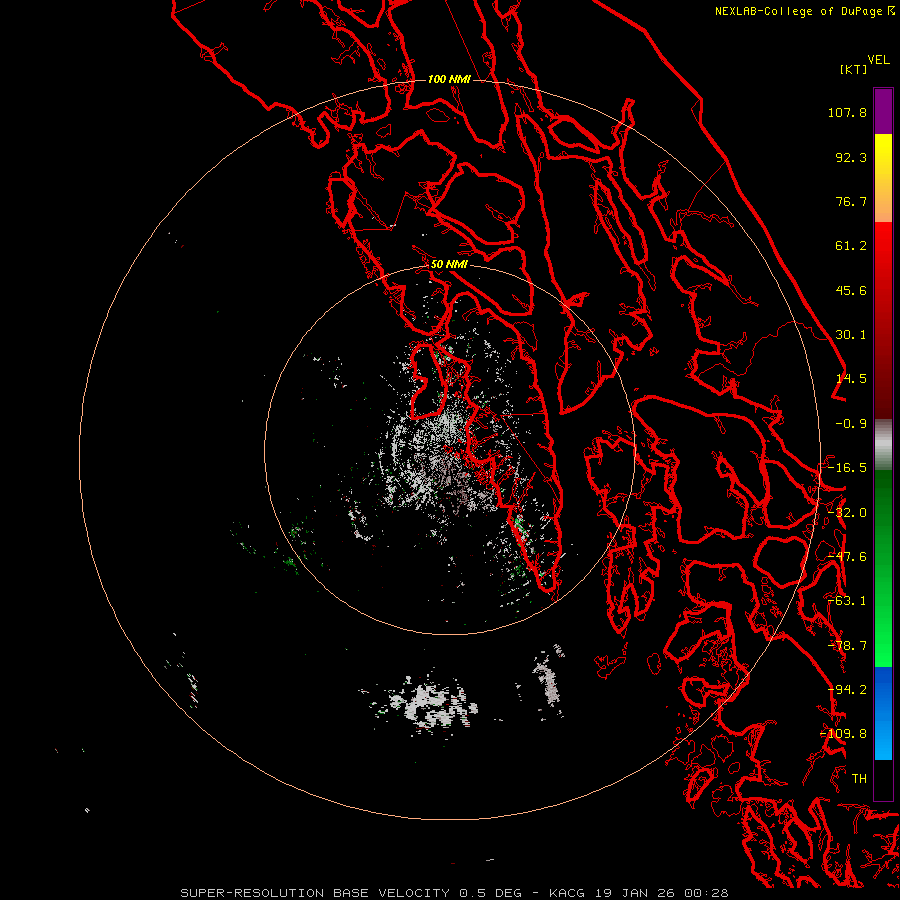Select the -0.9 scale value
The image size is (900, 900).
(851, 424)
